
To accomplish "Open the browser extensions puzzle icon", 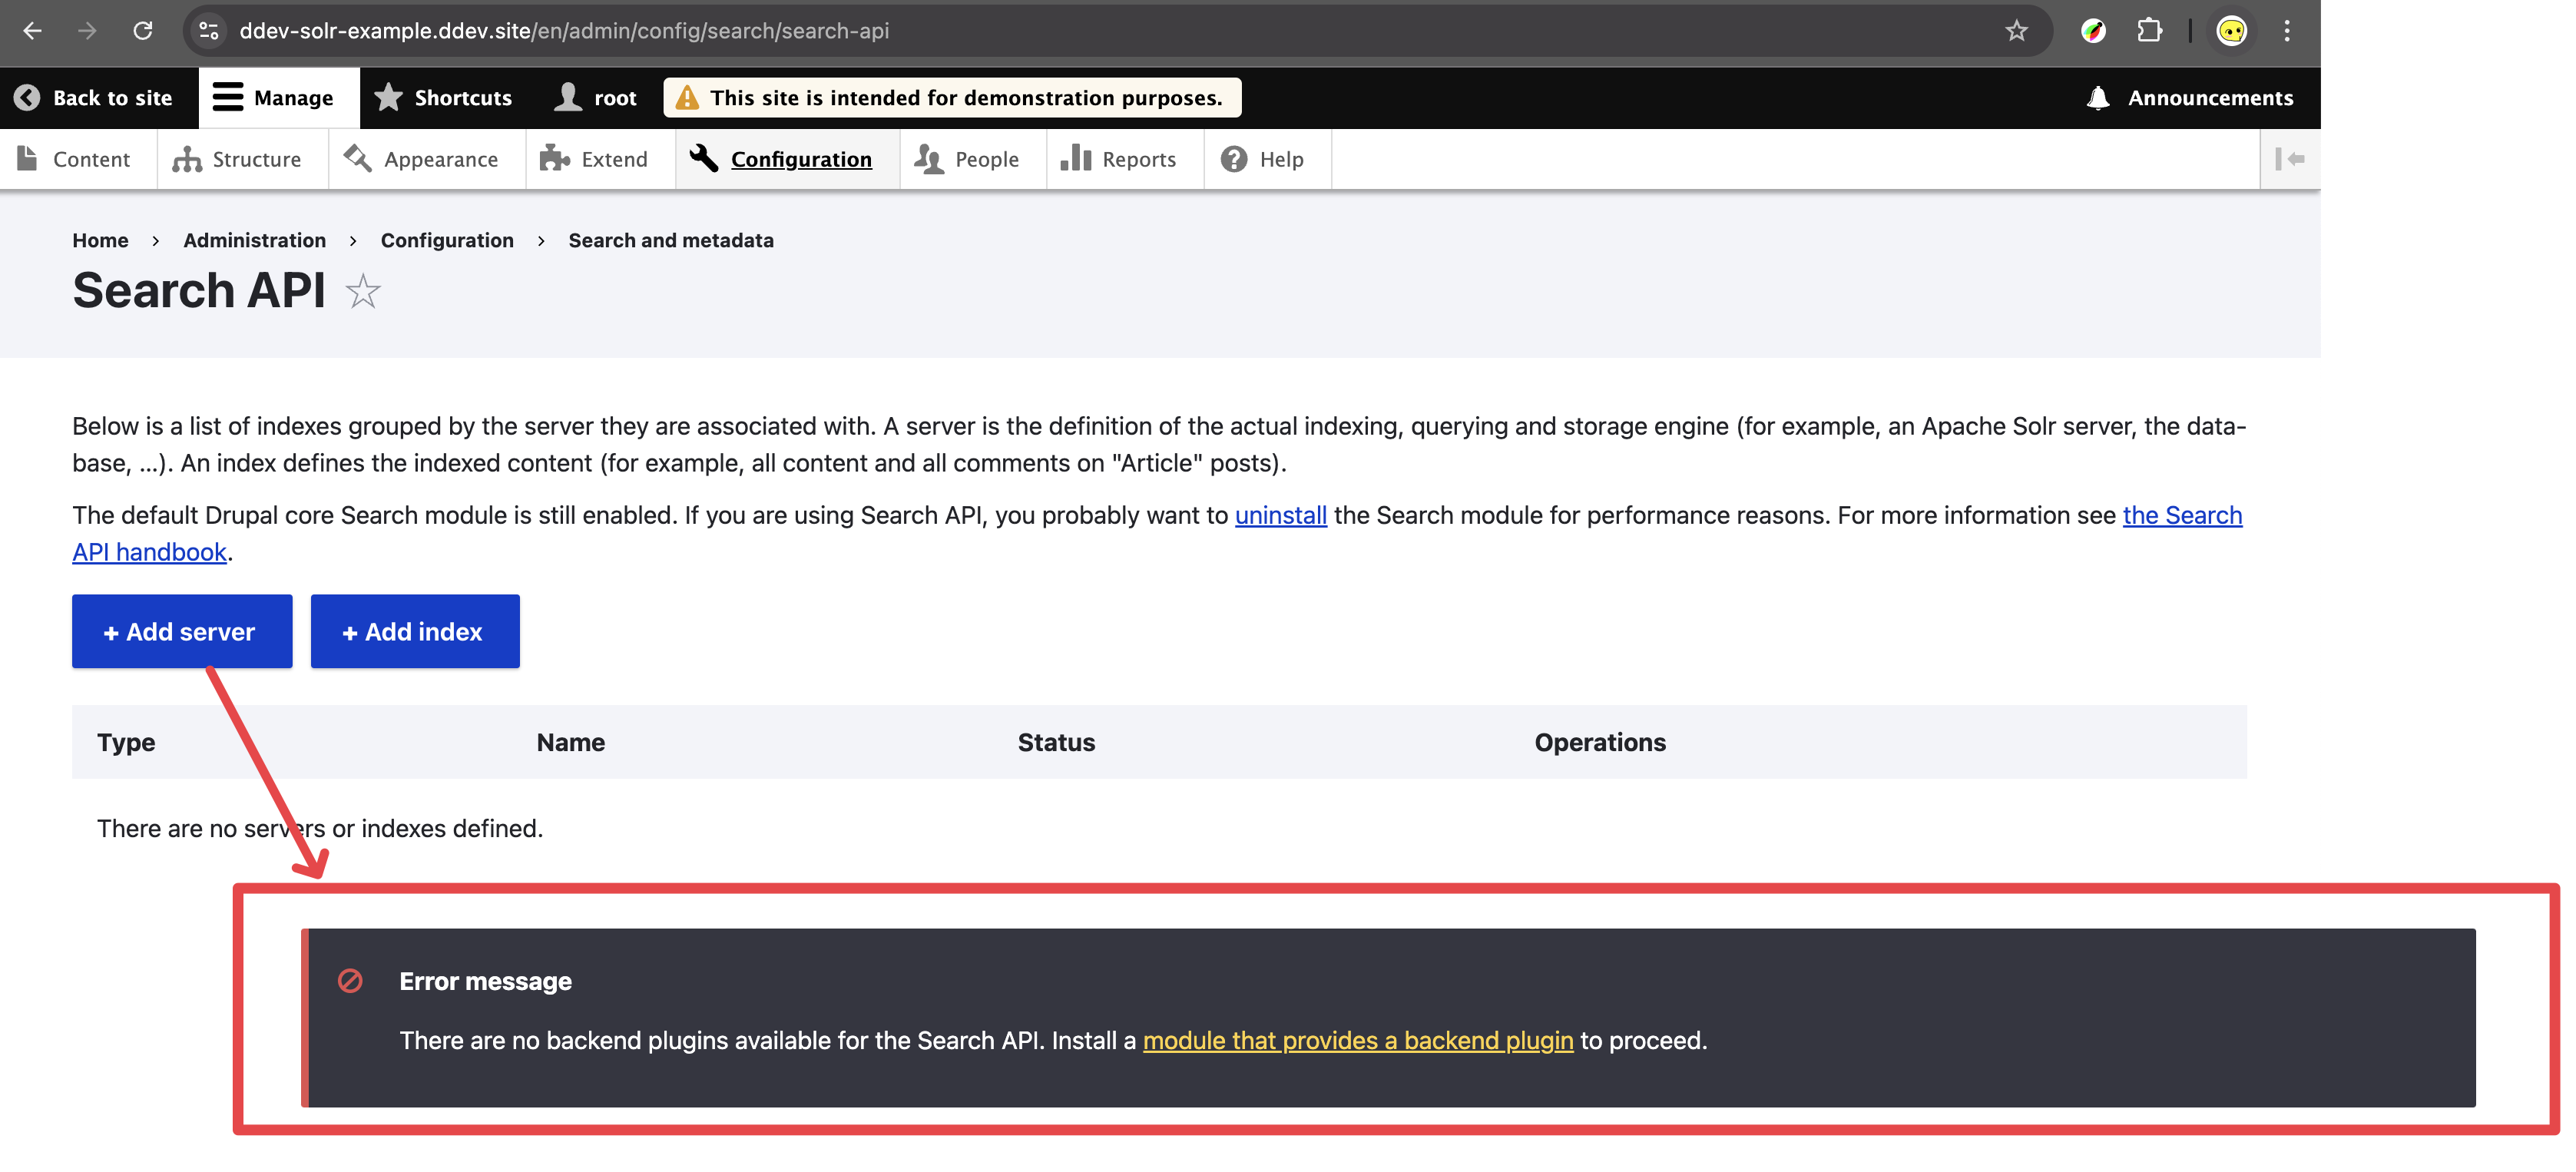I will pyautogui.click(x=2149, y=31).
